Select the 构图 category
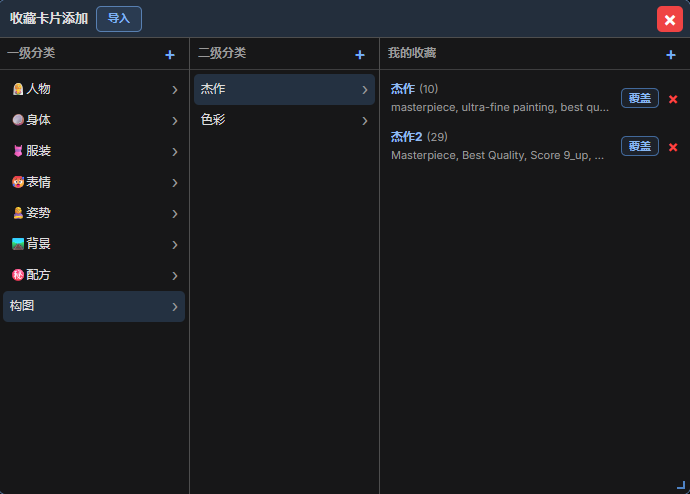Screen dimensions: 690x494 [94, 306]
